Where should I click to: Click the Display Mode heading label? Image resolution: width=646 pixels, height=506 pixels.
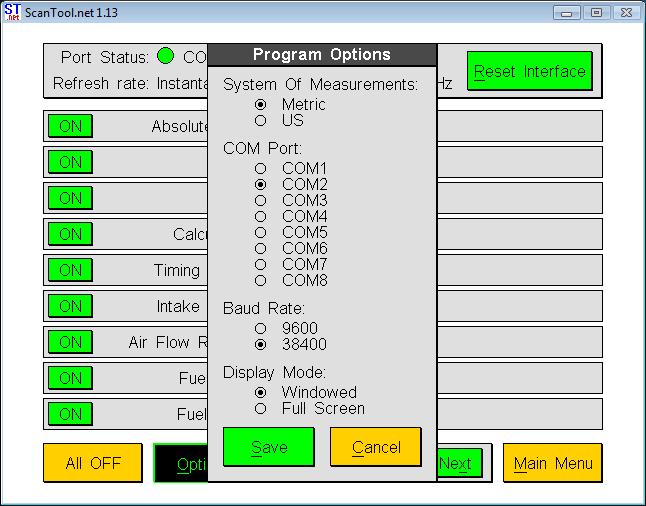click(274, 372)
